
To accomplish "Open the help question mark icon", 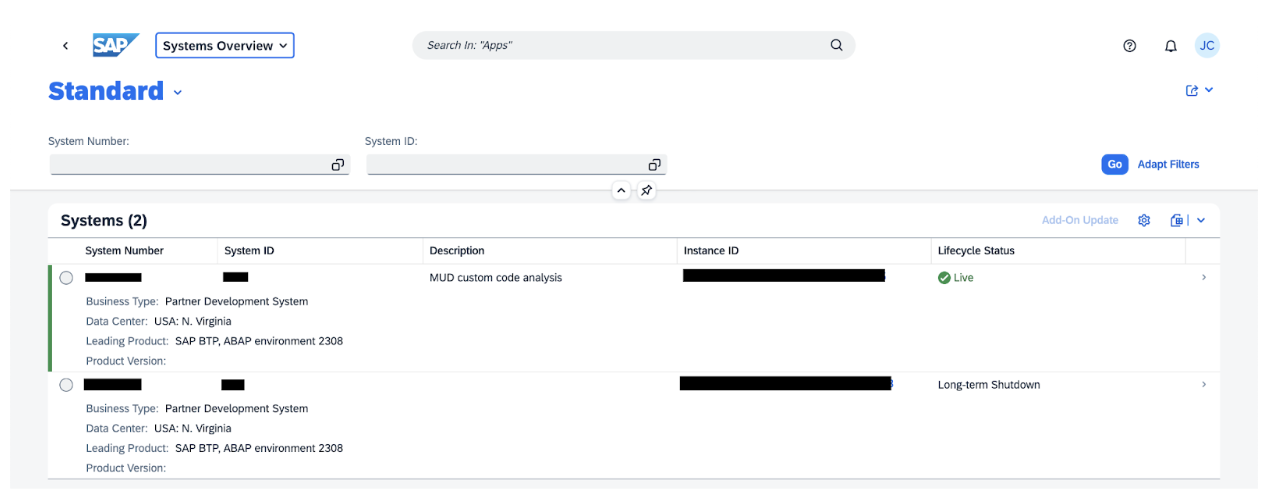I will (x=1130, y=46).
